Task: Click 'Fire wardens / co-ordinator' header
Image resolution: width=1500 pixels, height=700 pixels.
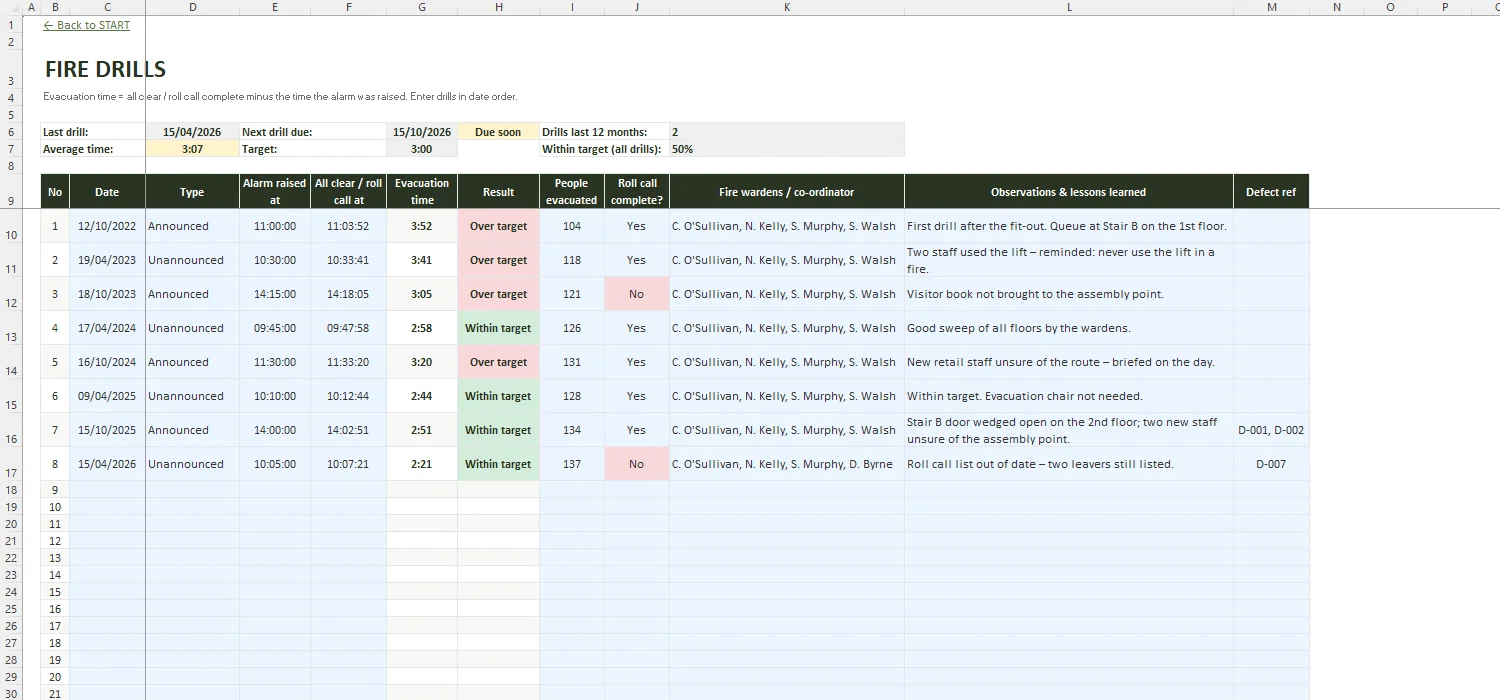Action: point(787,192)
